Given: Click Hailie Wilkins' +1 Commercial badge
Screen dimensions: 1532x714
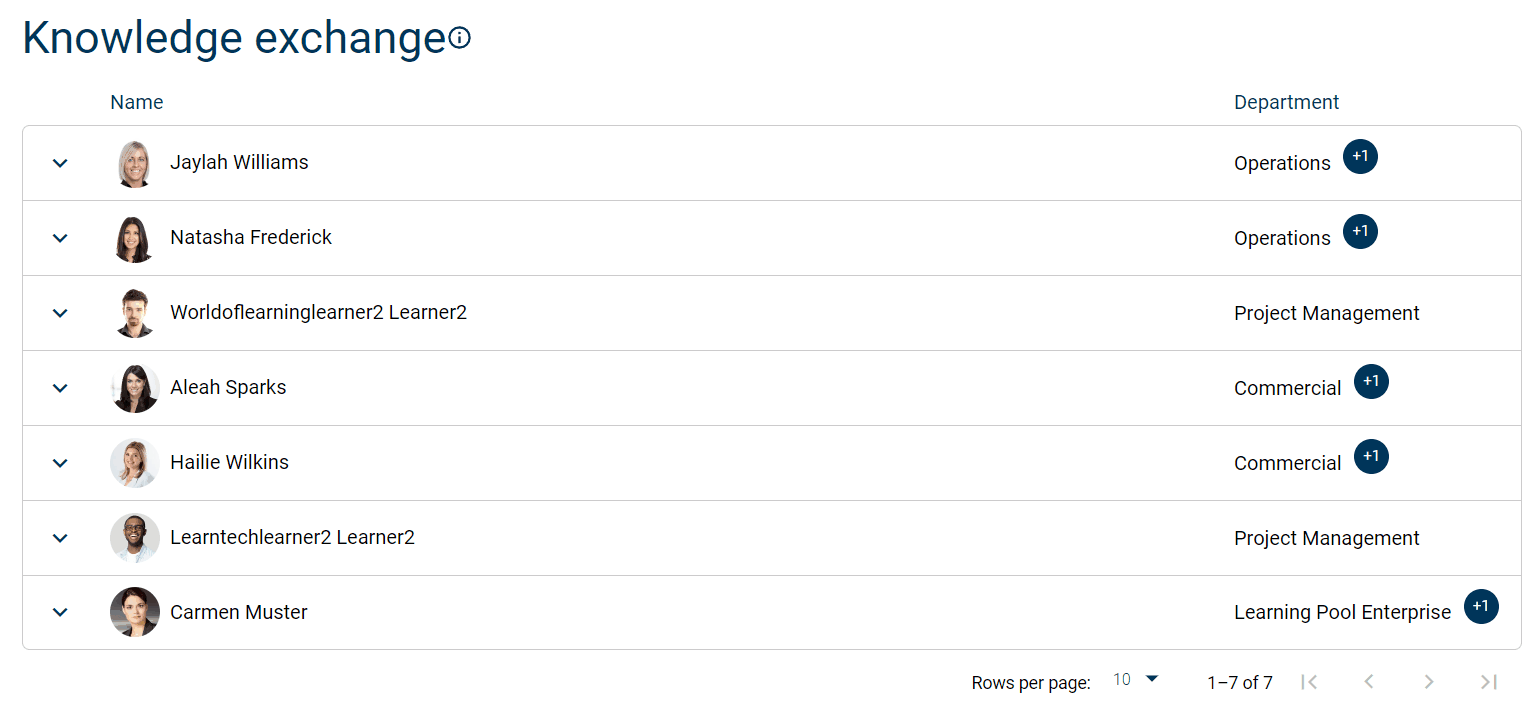Looking at the screenshot, I should click(1371, 456).
